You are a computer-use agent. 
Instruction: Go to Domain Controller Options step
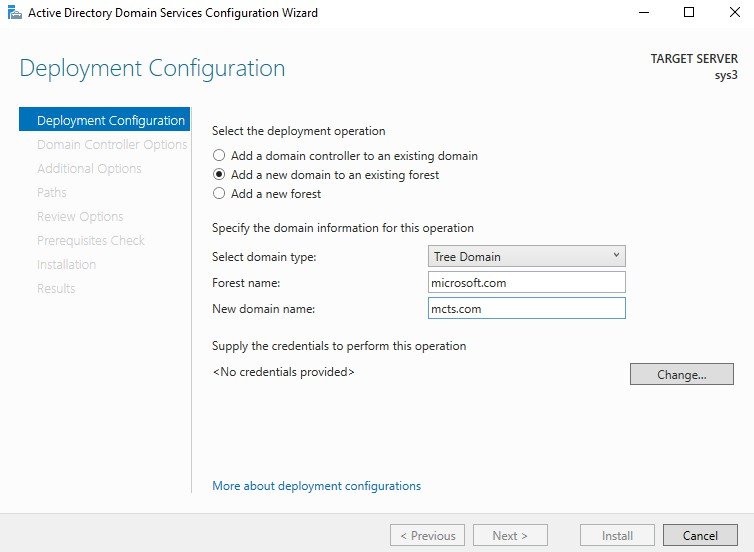click(x=112, y=144)
